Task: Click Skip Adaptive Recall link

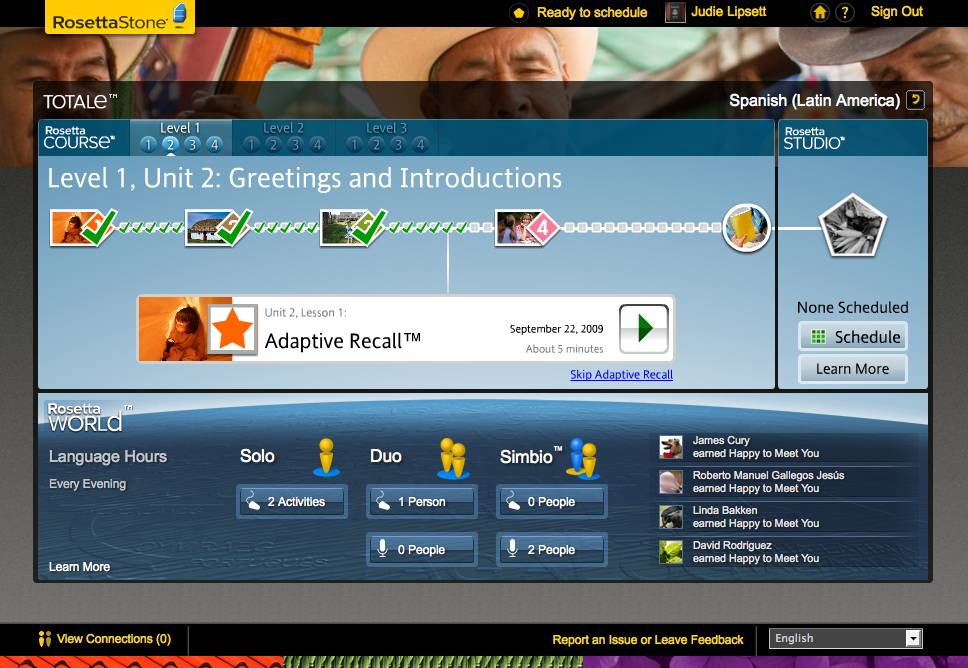Action: pyautogui.click(x=621, y=374)
